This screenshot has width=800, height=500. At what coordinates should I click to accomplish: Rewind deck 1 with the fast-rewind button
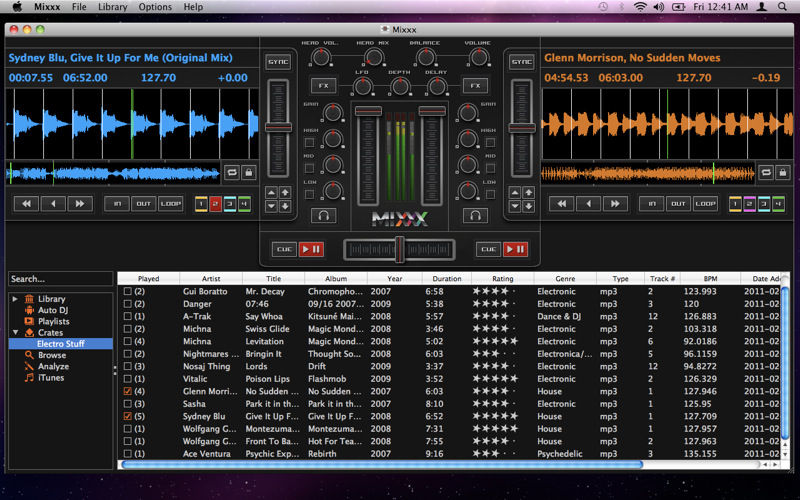(x=26, y=204)
